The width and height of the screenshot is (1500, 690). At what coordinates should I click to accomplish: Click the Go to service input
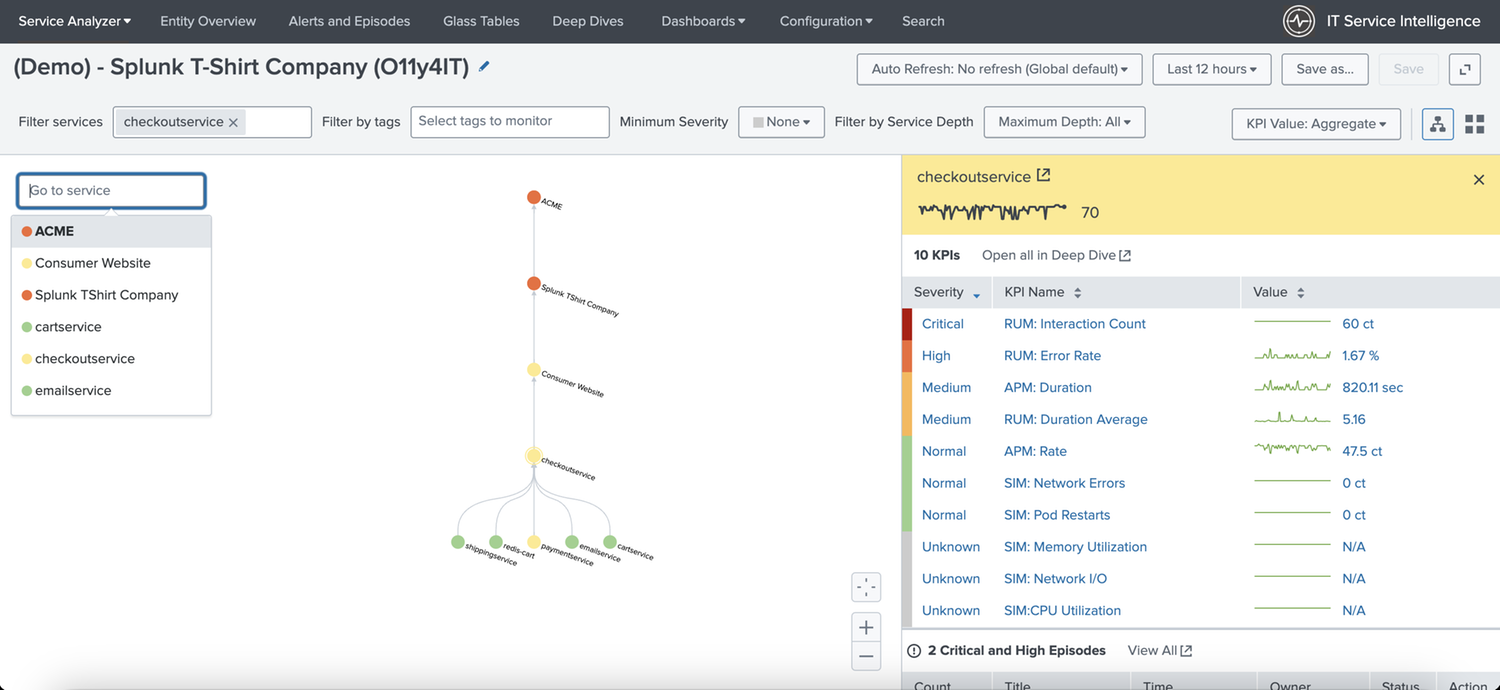(111, 190)
